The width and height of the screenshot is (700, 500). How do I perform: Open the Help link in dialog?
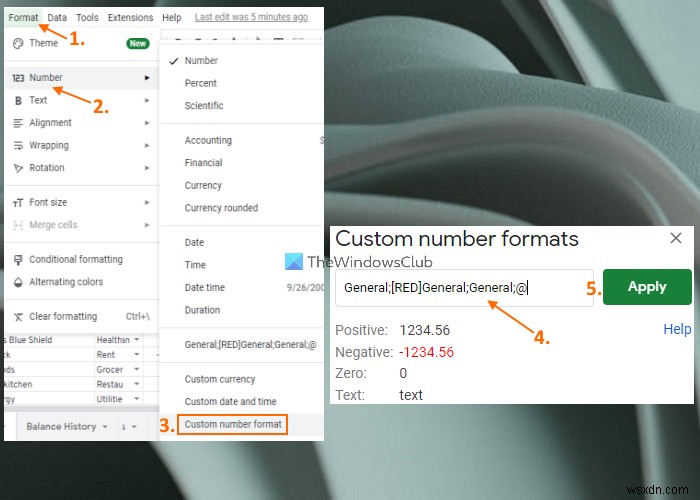677,329
